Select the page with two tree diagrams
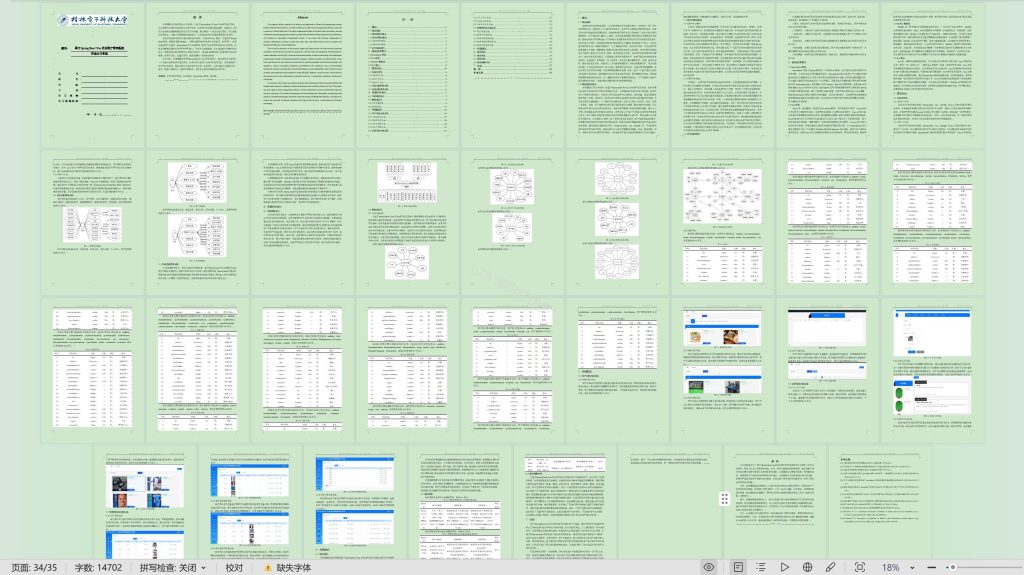Image resolution: width=1024 pixels, height=575 pixels. tap(197, 222)
